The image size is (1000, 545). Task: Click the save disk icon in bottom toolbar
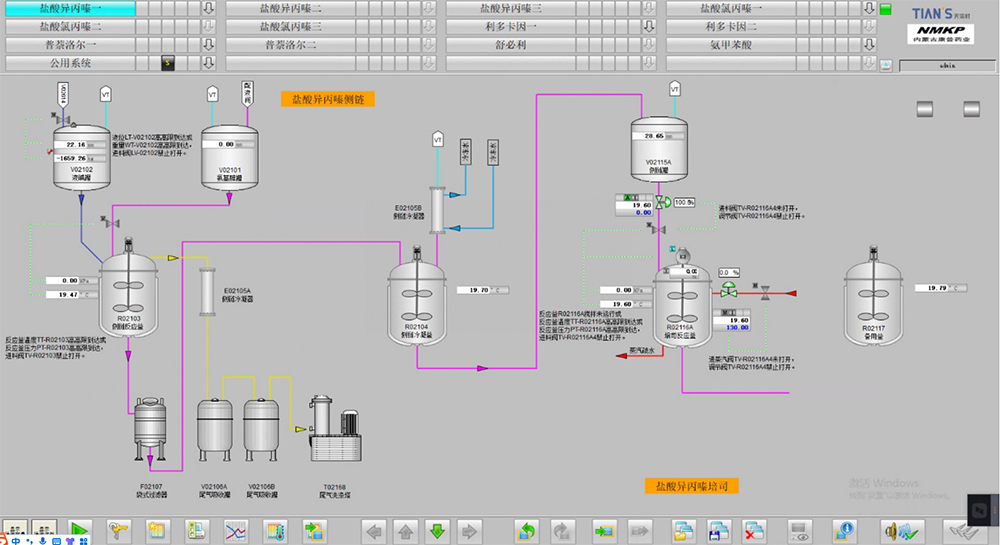tap(719, 529)
